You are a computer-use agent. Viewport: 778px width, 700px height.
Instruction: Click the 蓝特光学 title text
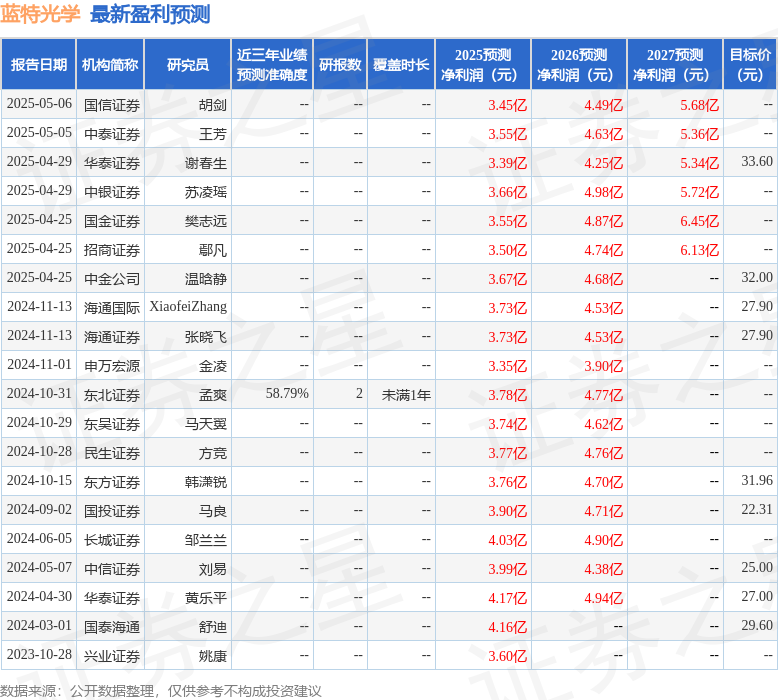pyautogui.click(x=40, y=14)
